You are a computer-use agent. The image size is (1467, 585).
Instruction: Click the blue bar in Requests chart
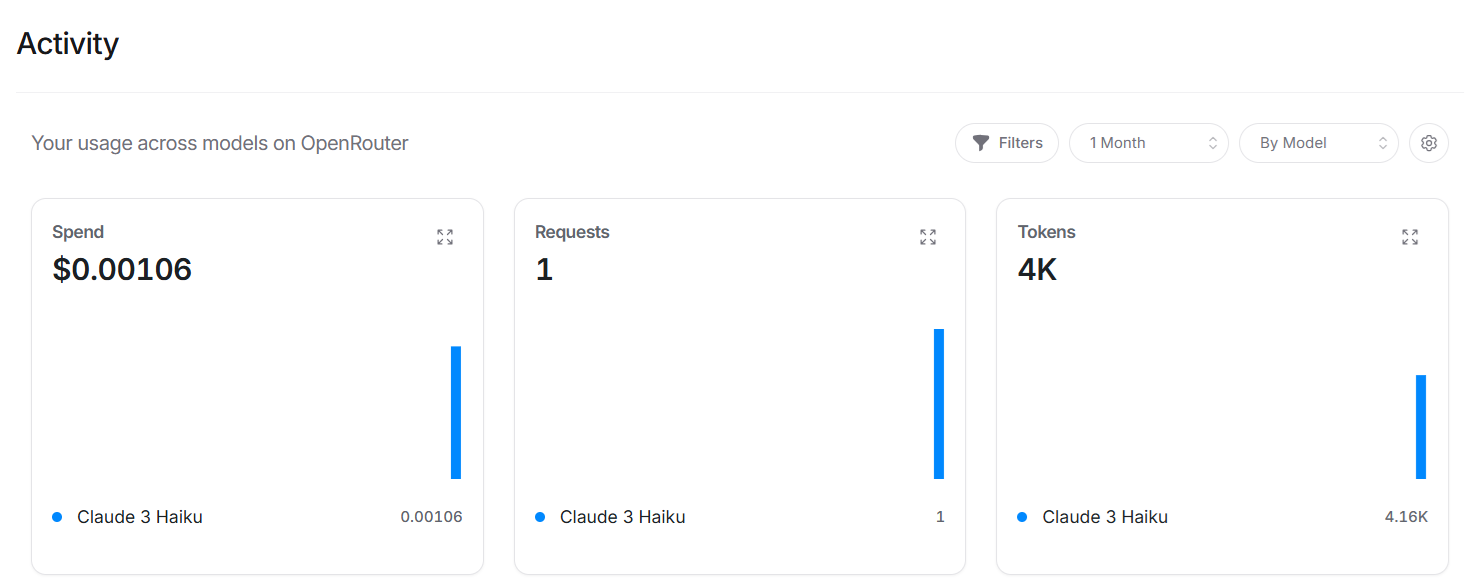(939, 404)
